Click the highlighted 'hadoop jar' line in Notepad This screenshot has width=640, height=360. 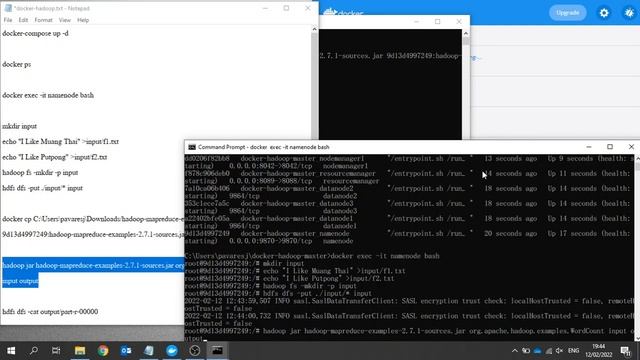click(93, 265)
